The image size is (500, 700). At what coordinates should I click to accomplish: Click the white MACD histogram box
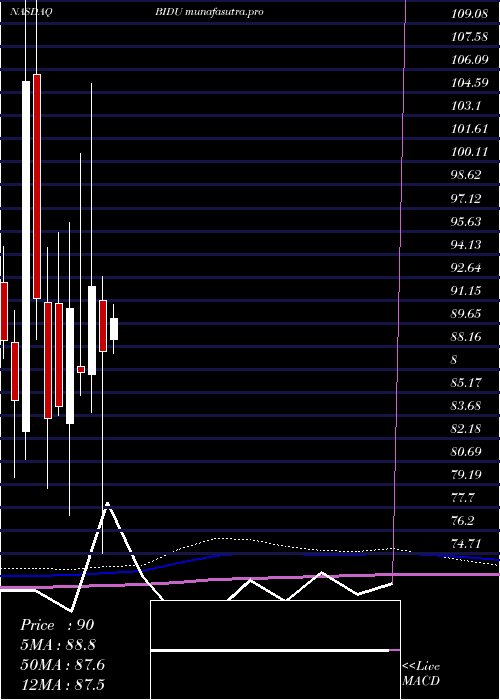pos(275,649)
